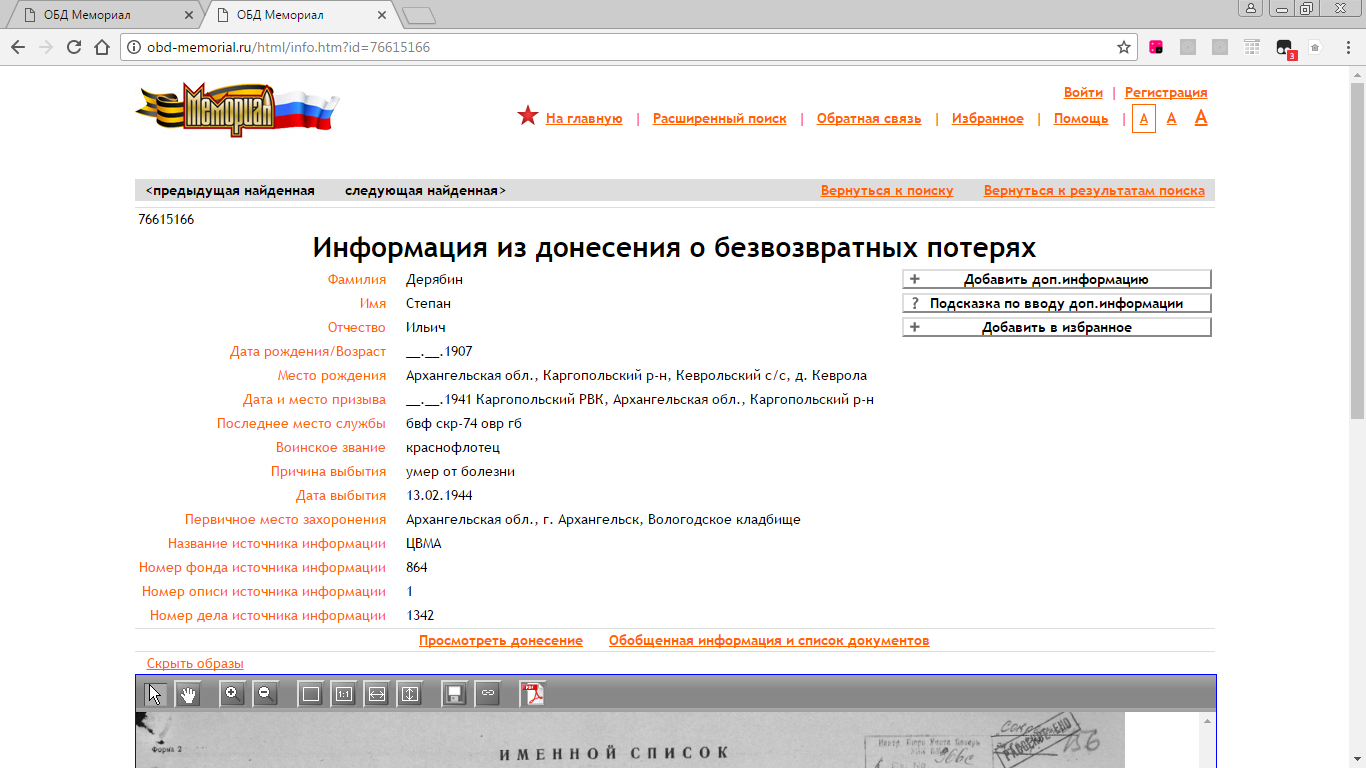The image size is (1366, 768).
Task: Click case number value 1342
Action: tap(420, 615)
